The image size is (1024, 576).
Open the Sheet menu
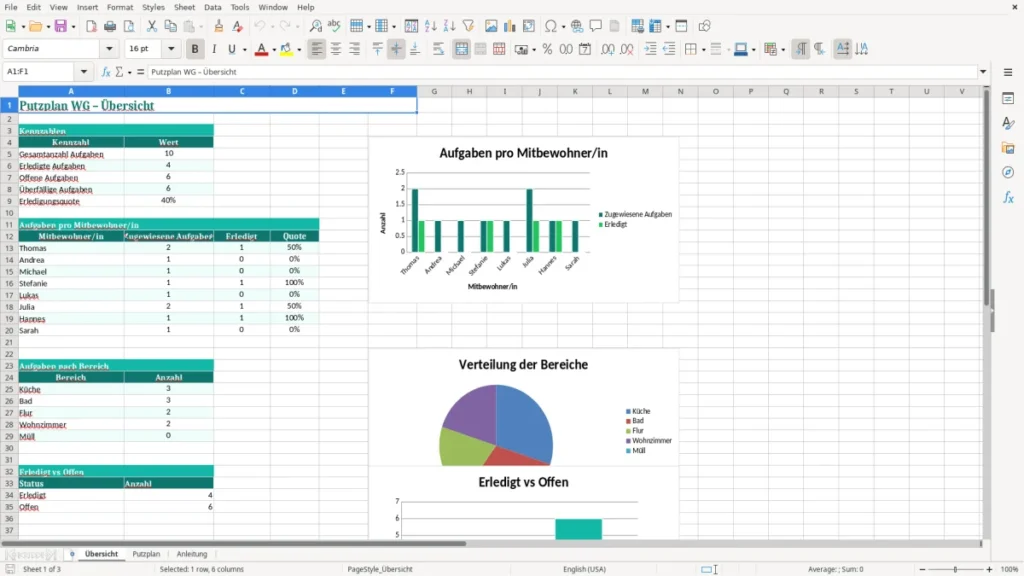pos(184,7)
